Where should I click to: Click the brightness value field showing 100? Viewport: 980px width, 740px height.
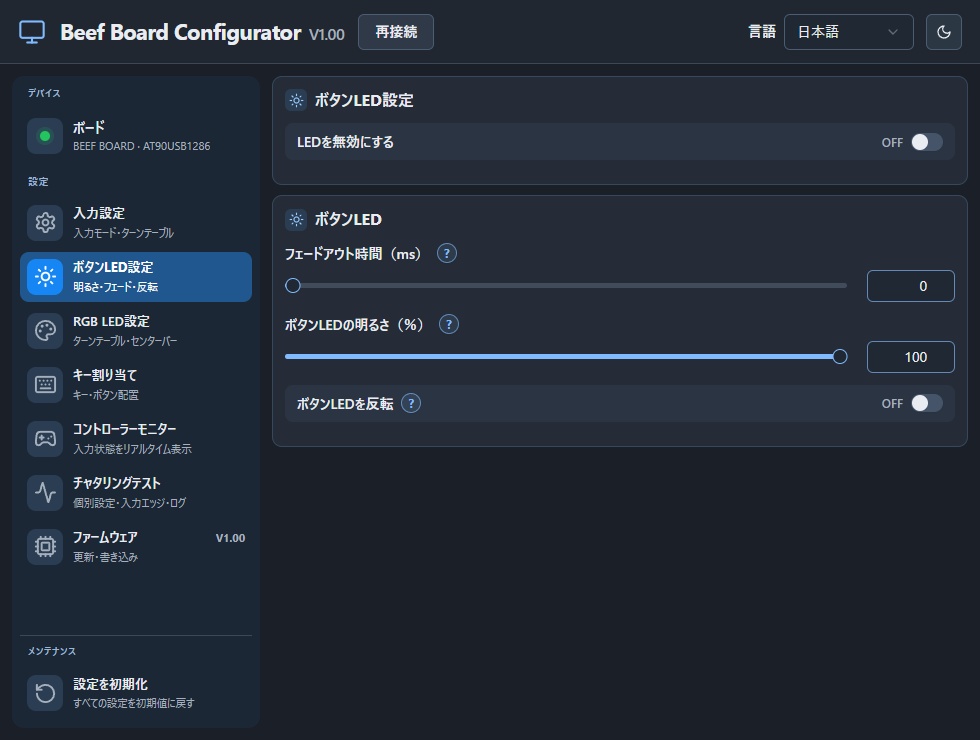(911, 357)
